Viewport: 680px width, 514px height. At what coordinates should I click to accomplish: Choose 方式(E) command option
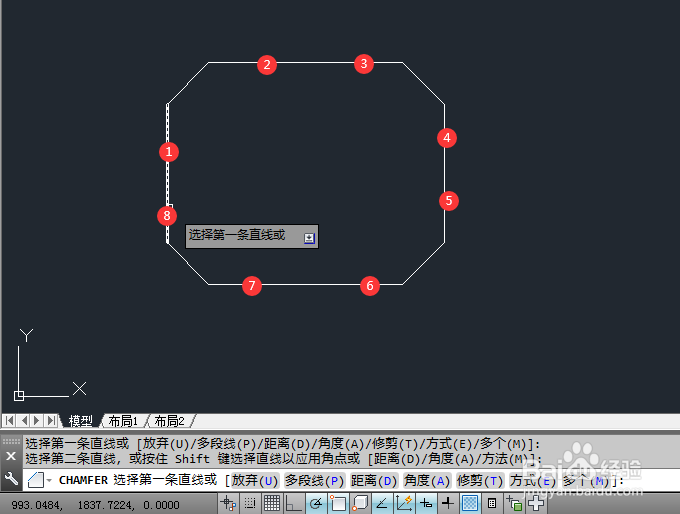tap(533, 480)
